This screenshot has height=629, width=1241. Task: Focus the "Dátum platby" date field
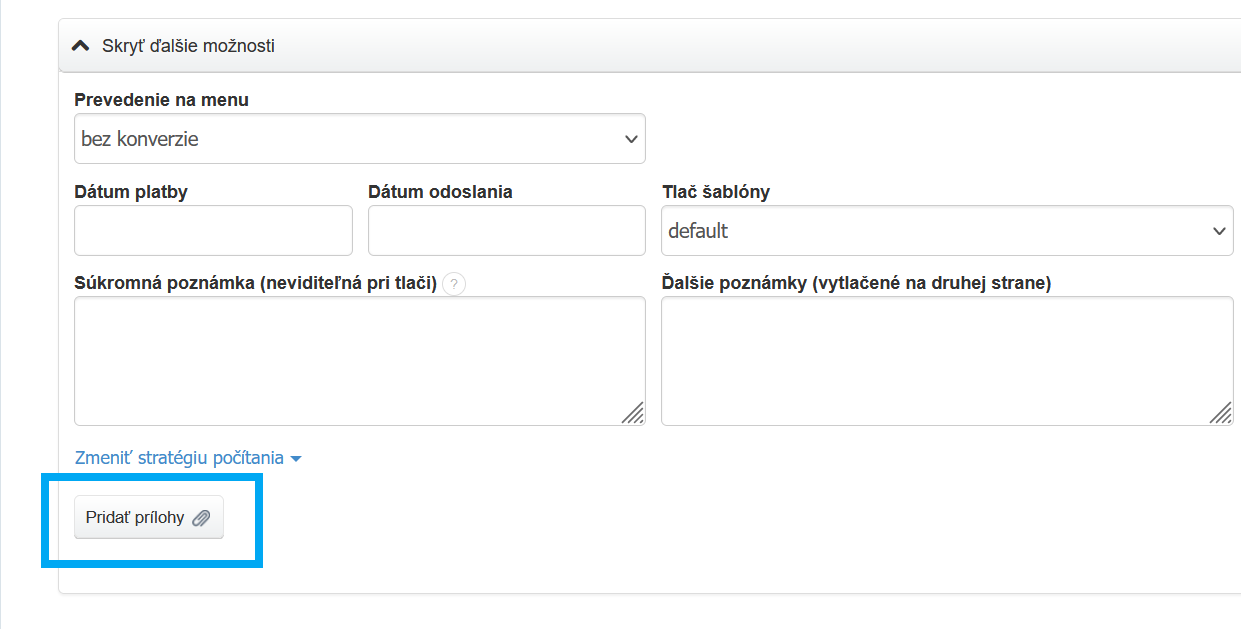pos(213,231)
